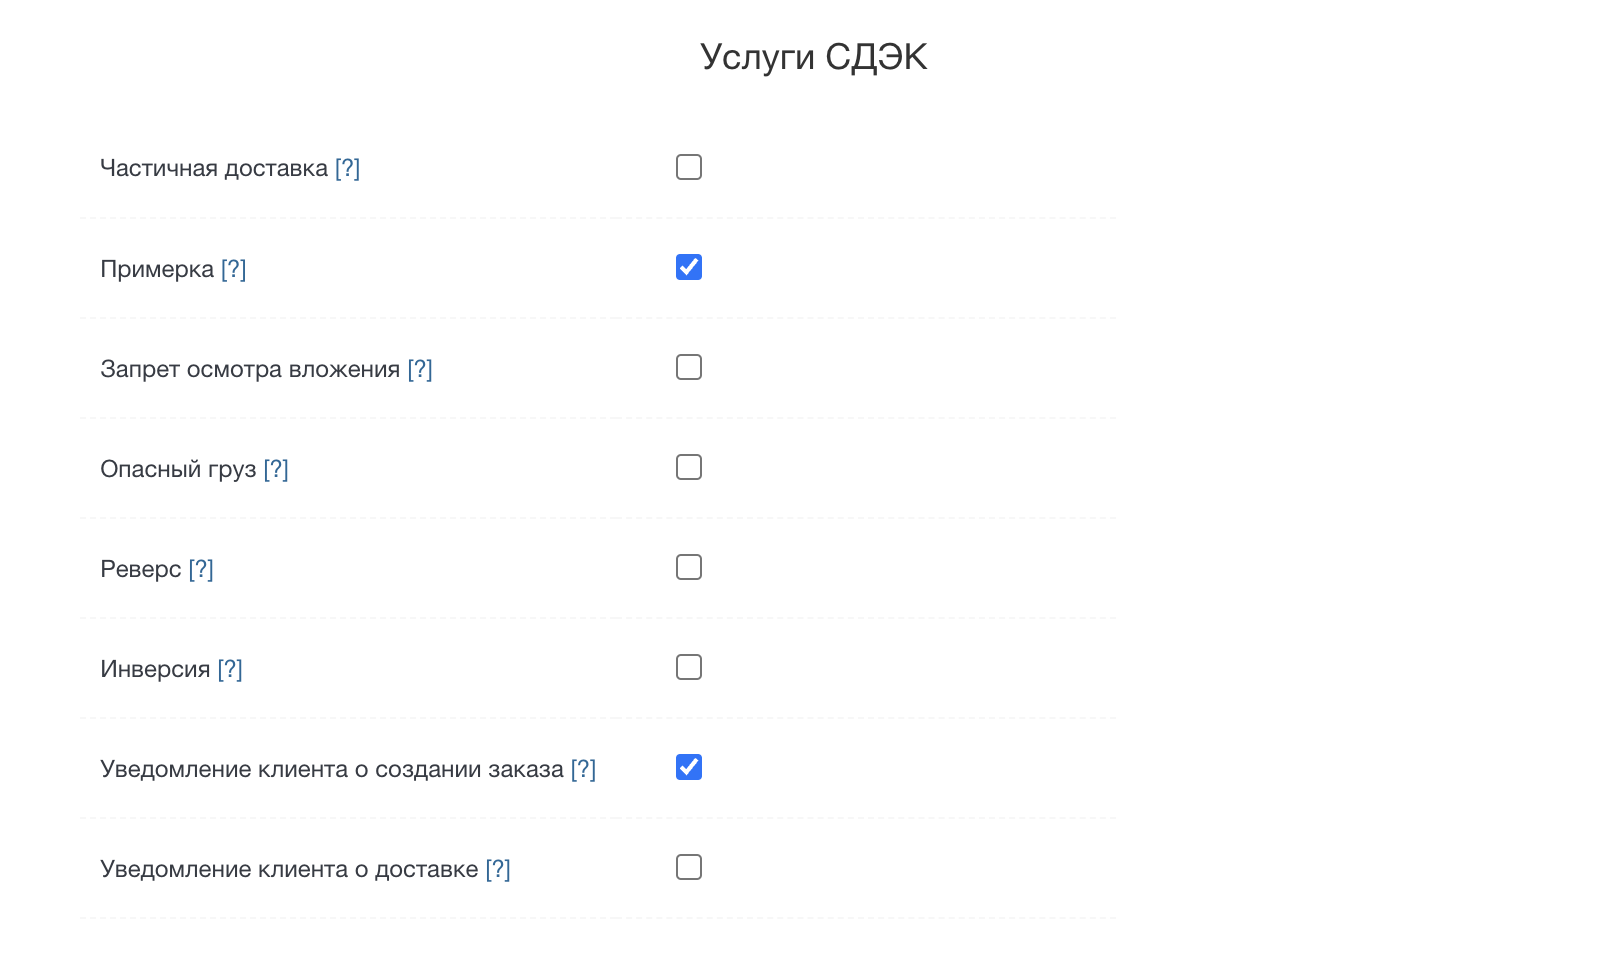Click the Инверсия label text

point(155,668)
